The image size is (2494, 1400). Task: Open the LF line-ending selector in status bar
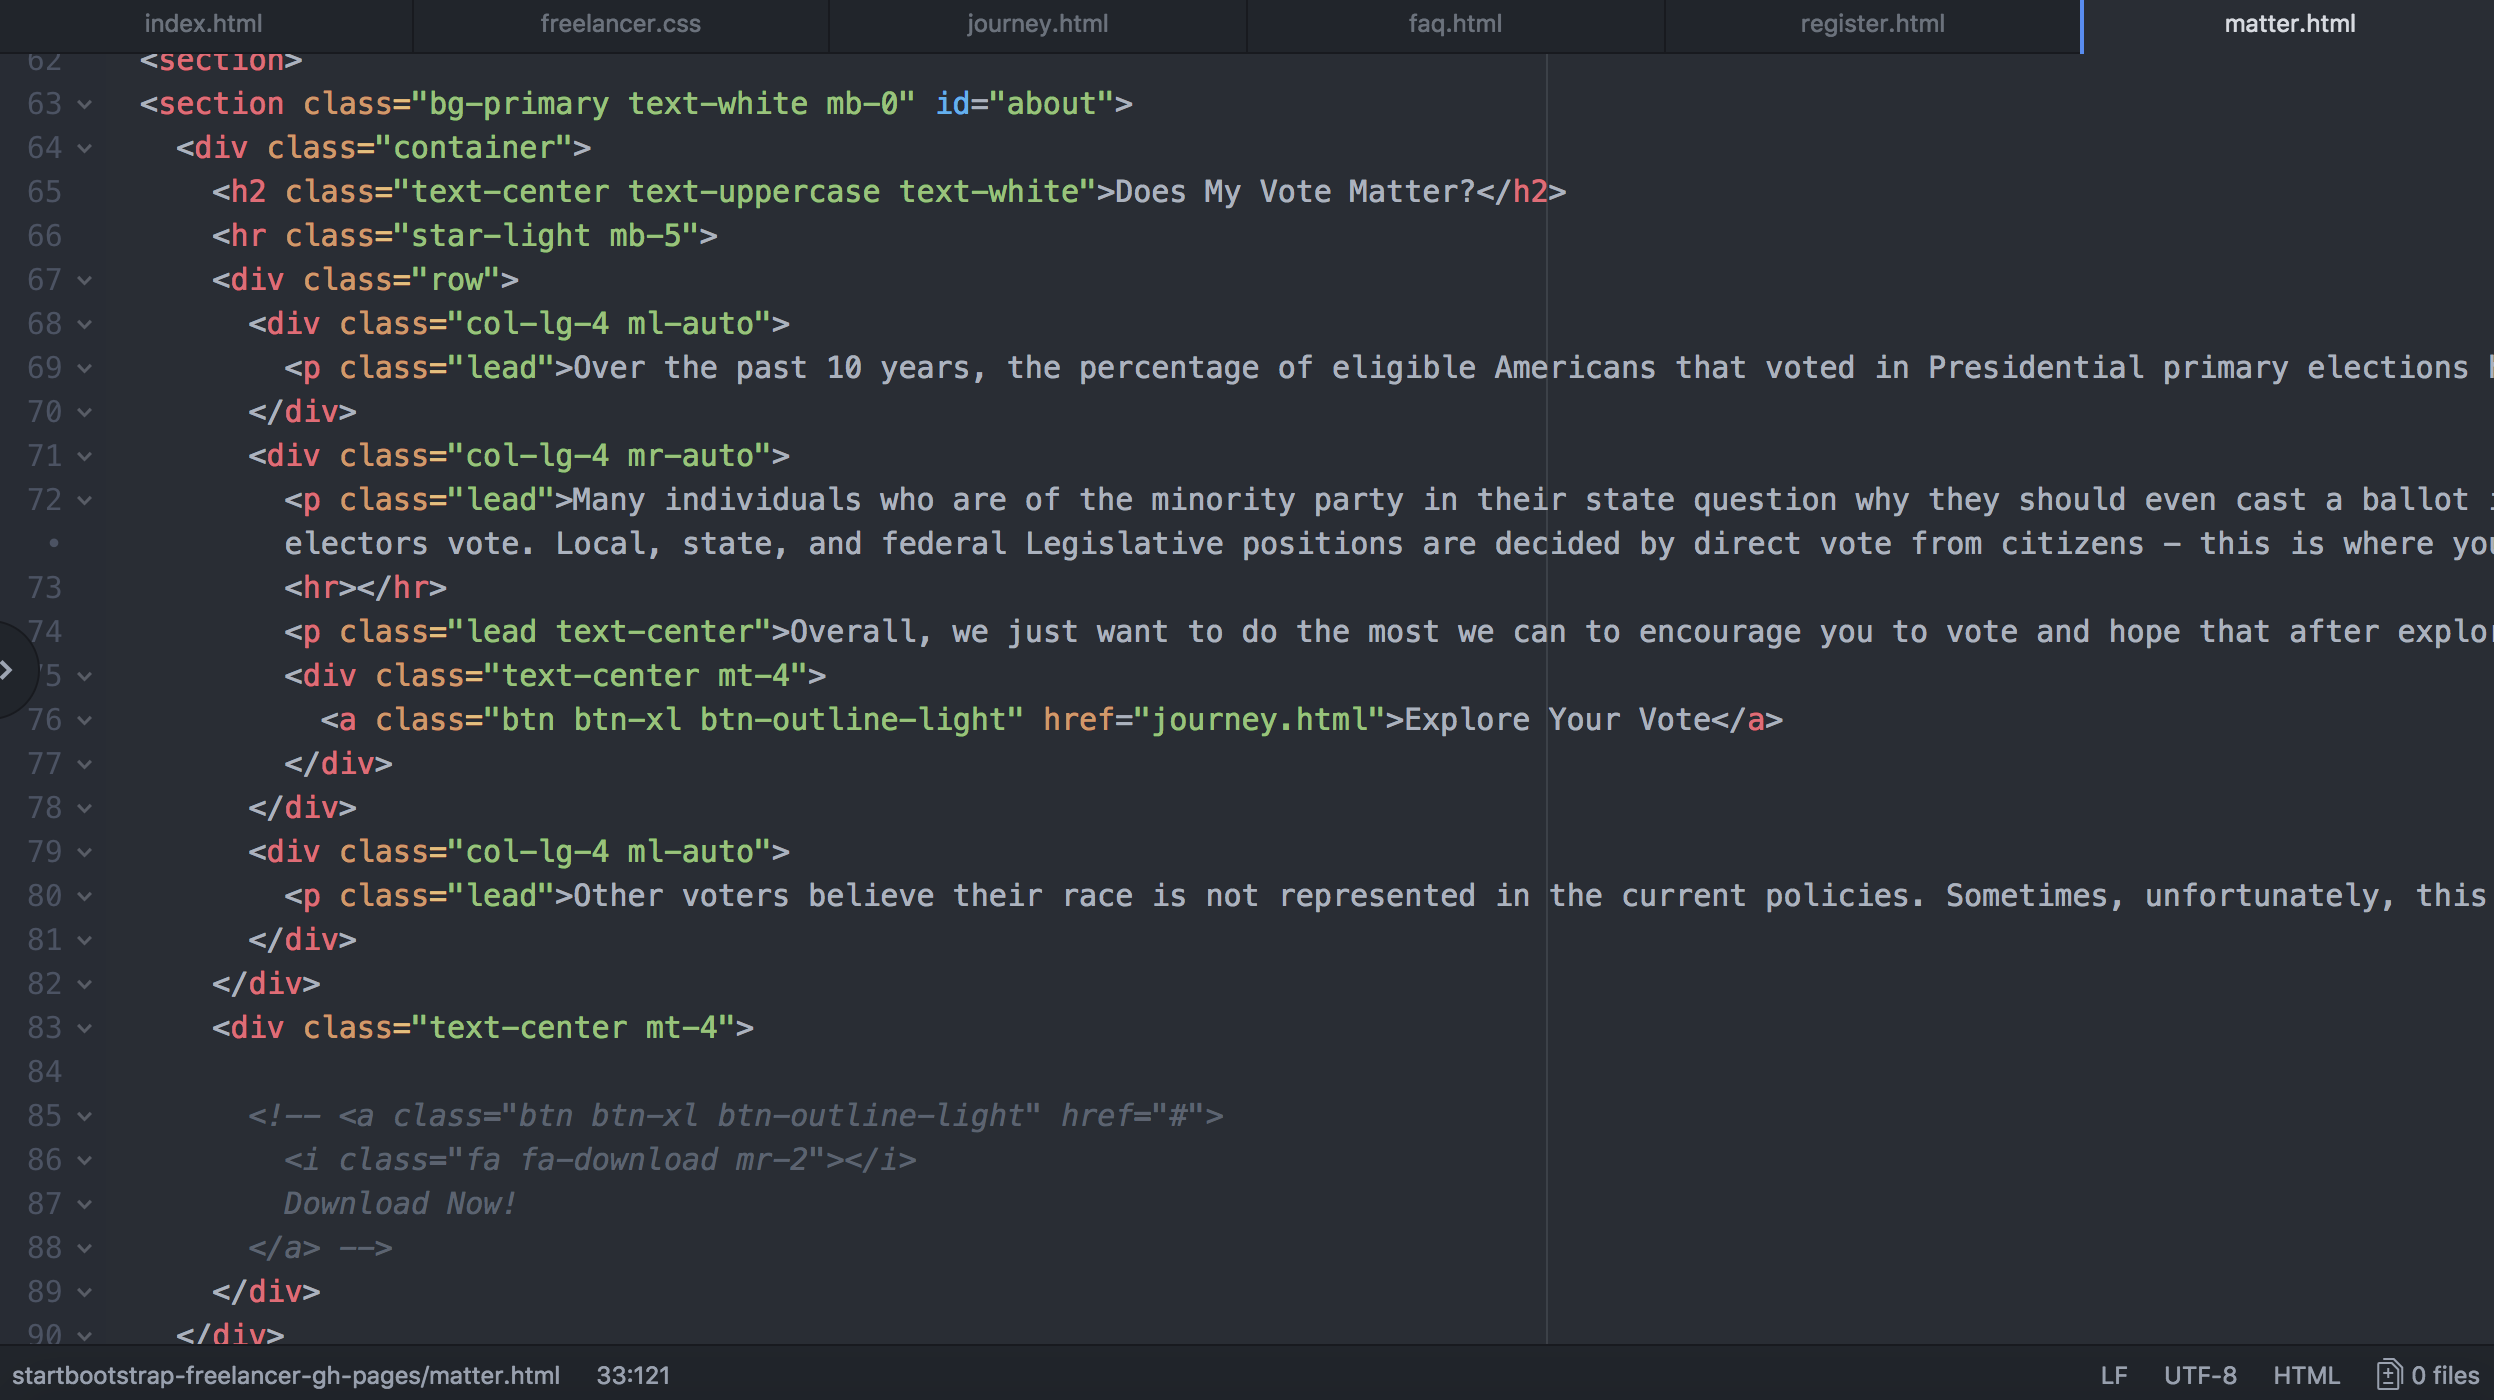tap(2113, 1375)
